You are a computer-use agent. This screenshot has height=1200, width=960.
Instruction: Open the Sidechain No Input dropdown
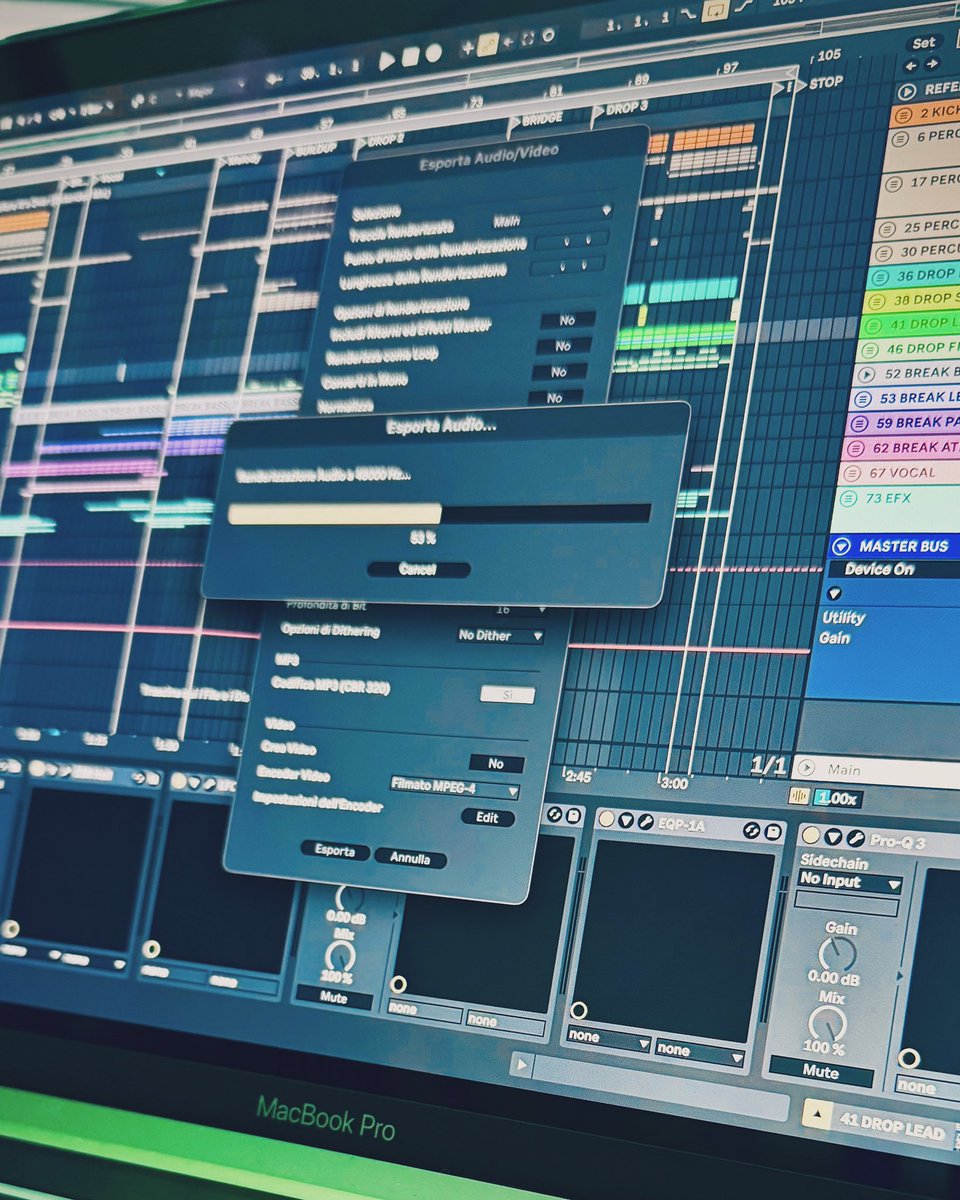coord(849,883)
